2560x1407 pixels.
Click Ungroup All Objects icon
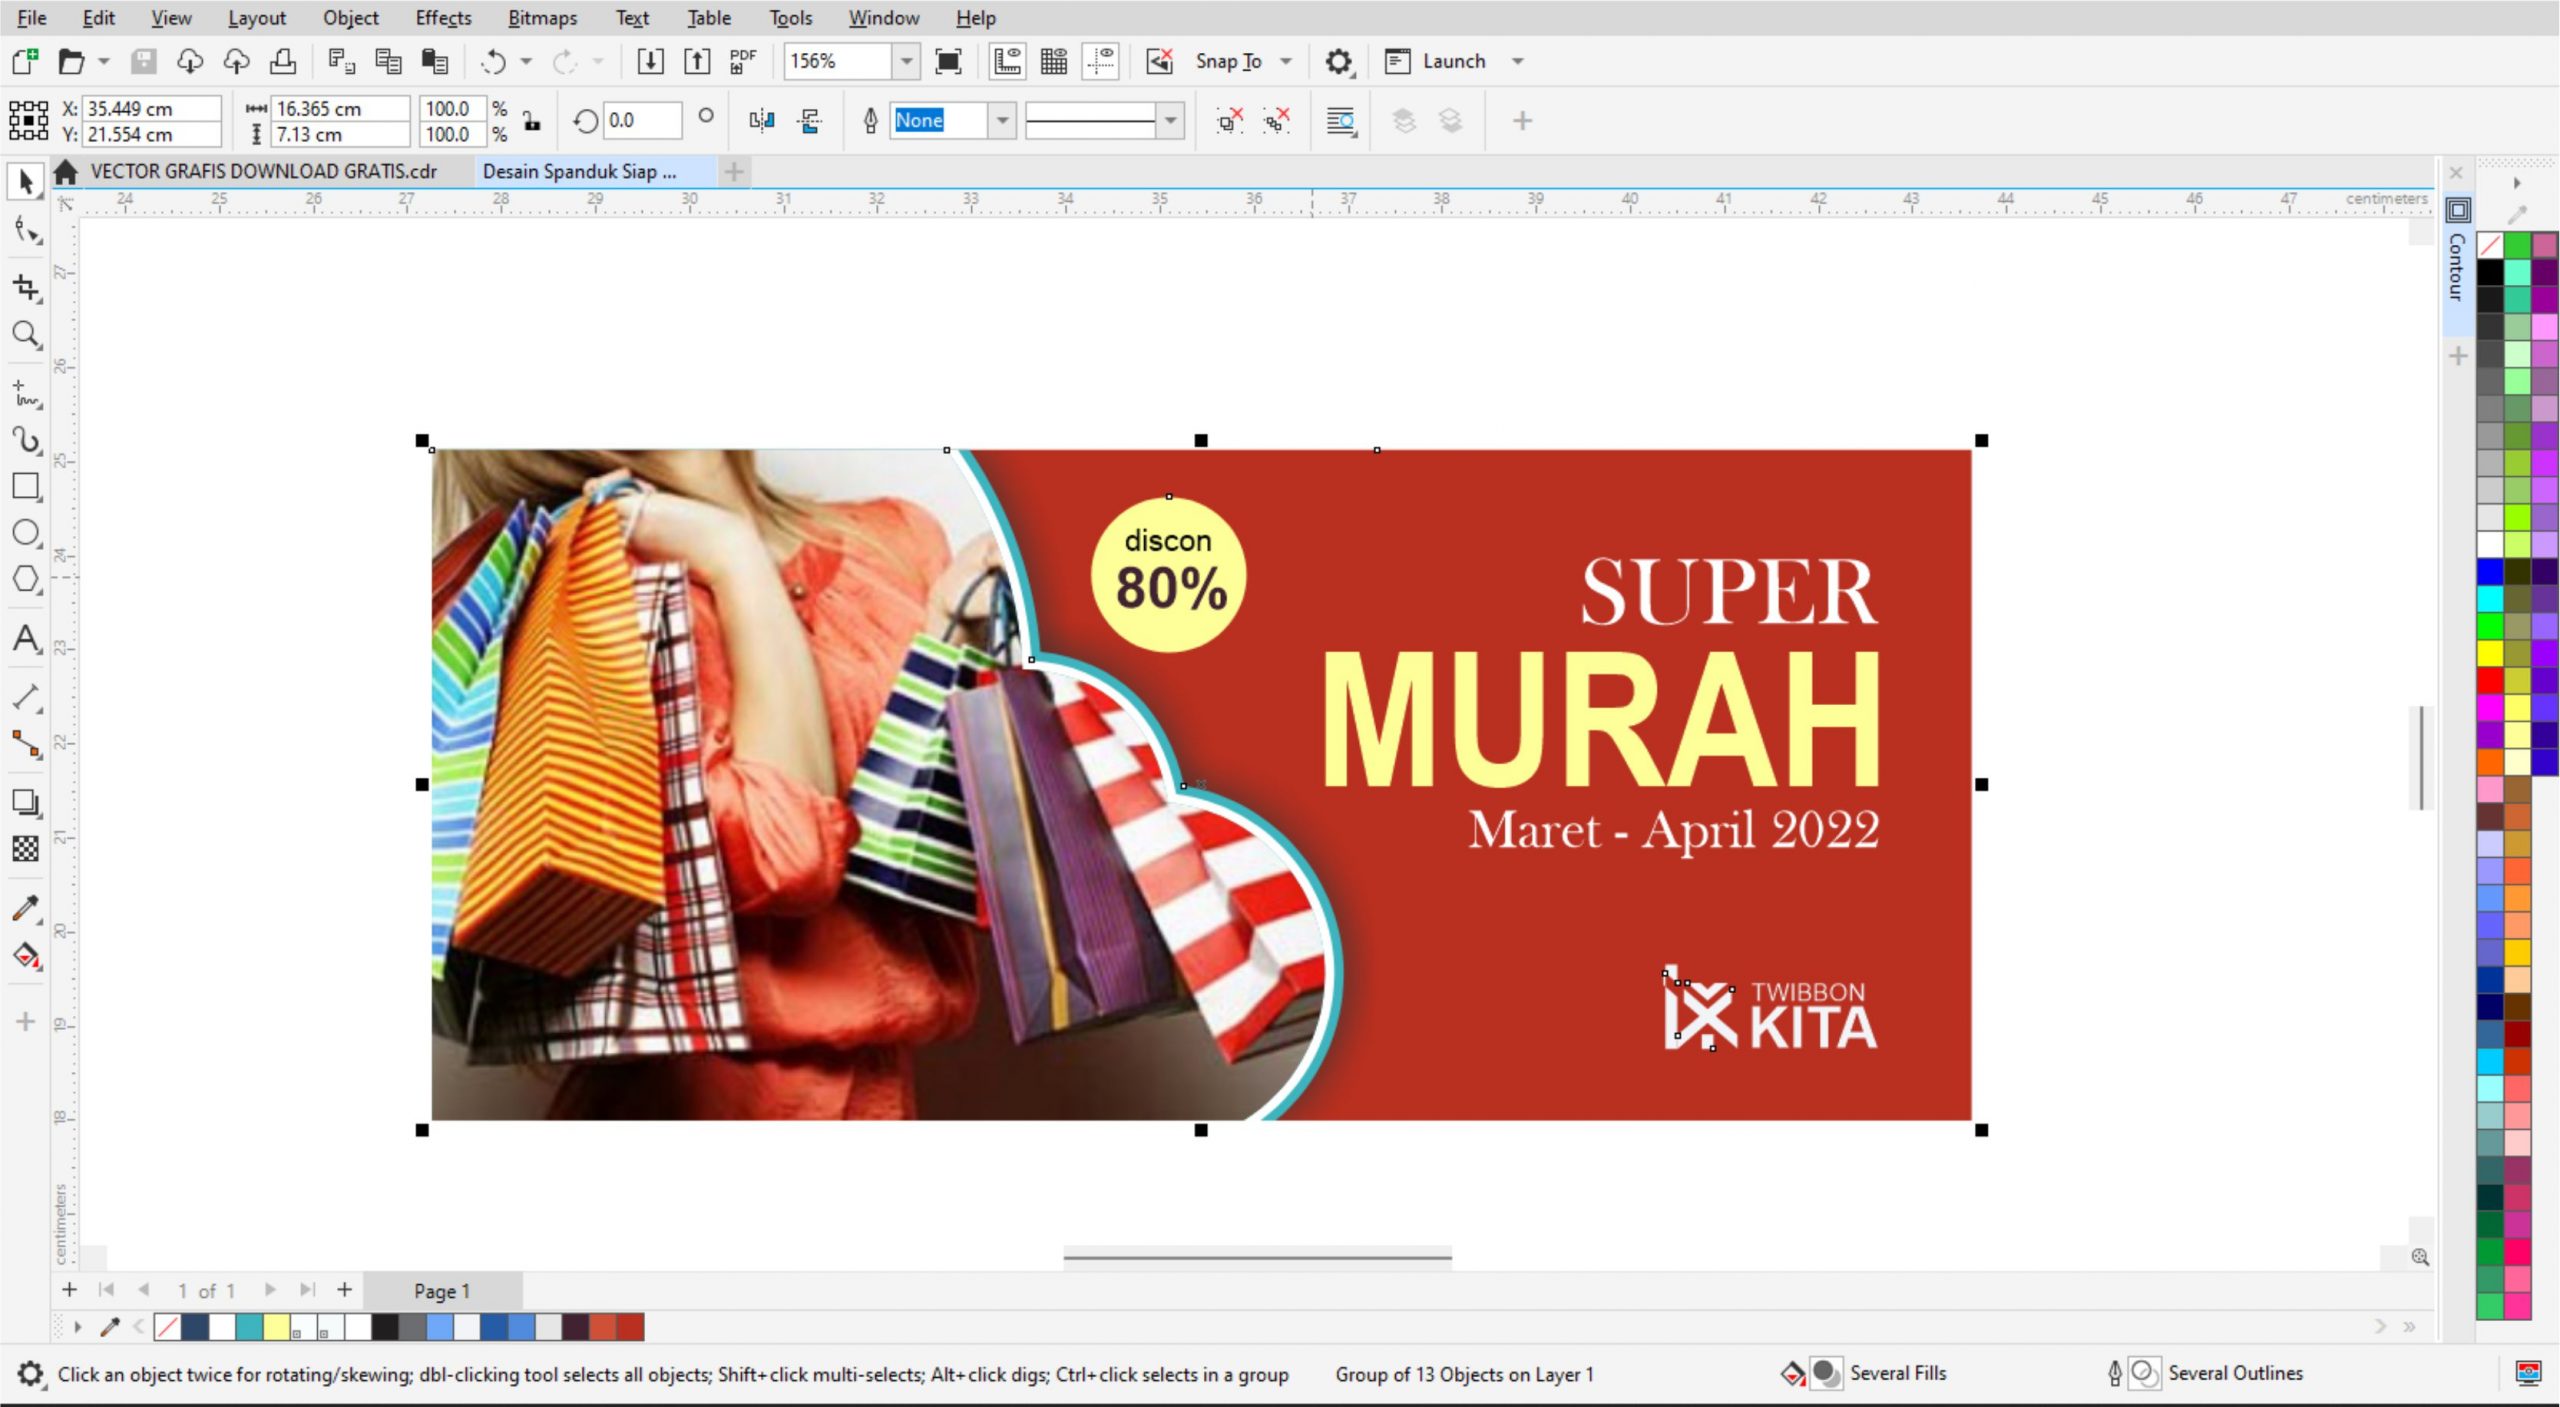[x=1276, y=121]
